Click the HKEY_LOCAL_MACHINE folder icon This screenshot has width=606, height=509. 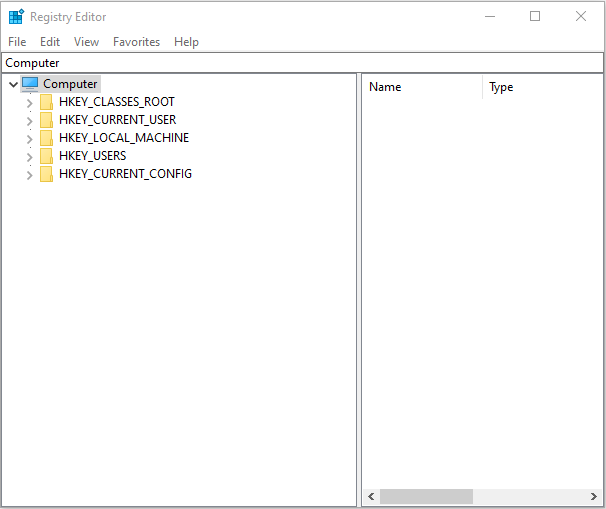(46, 138)
